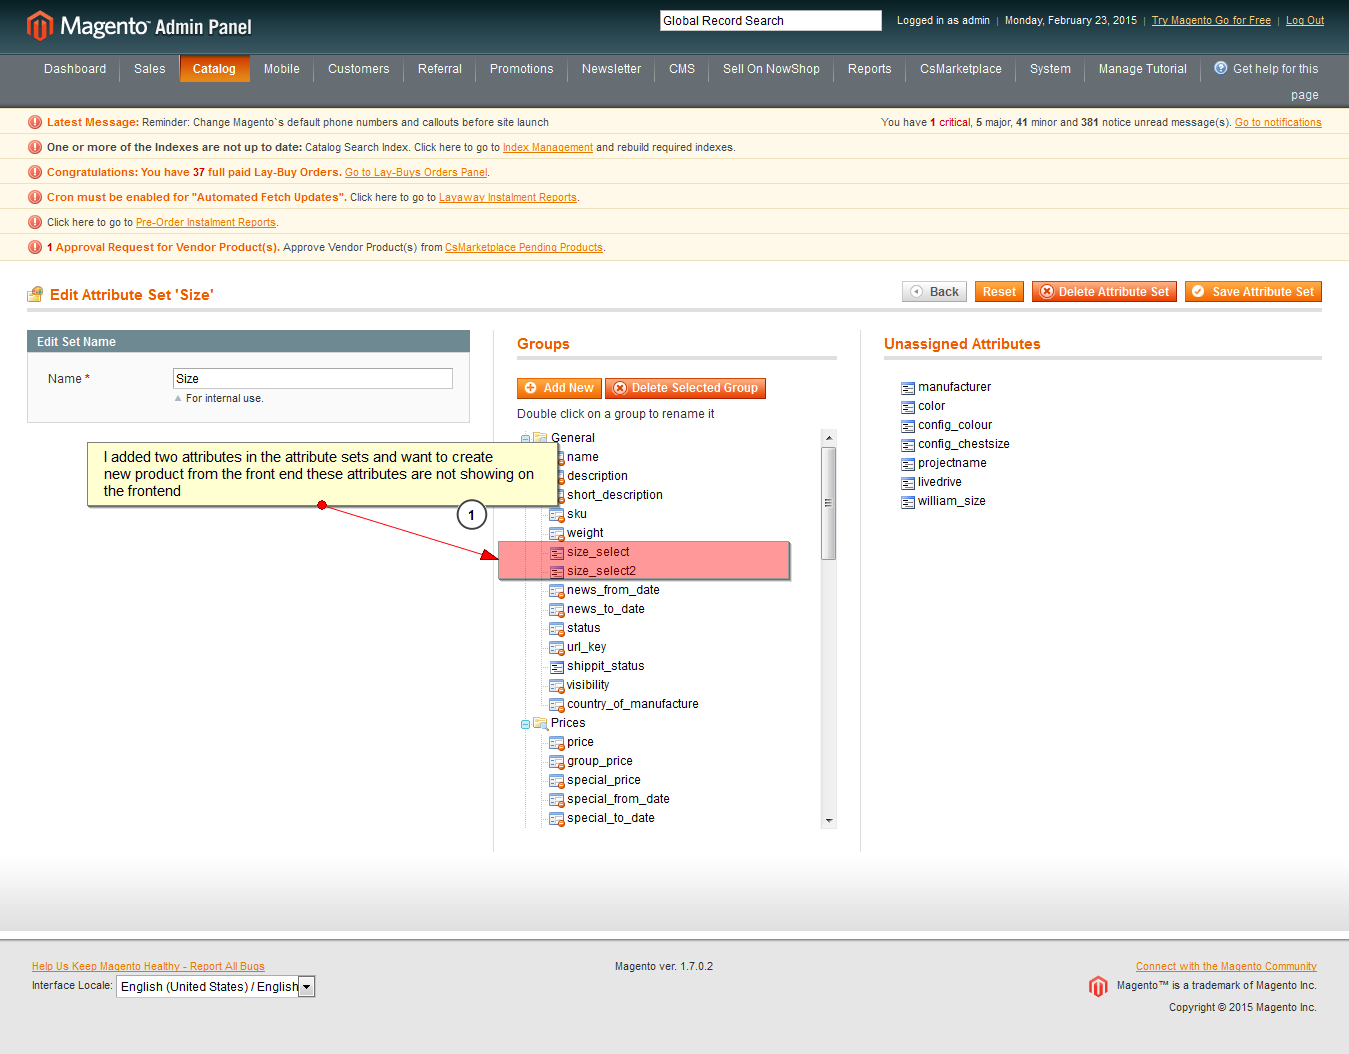Select the visibility attribute in tree
1349x1054 pixels.
588,685
